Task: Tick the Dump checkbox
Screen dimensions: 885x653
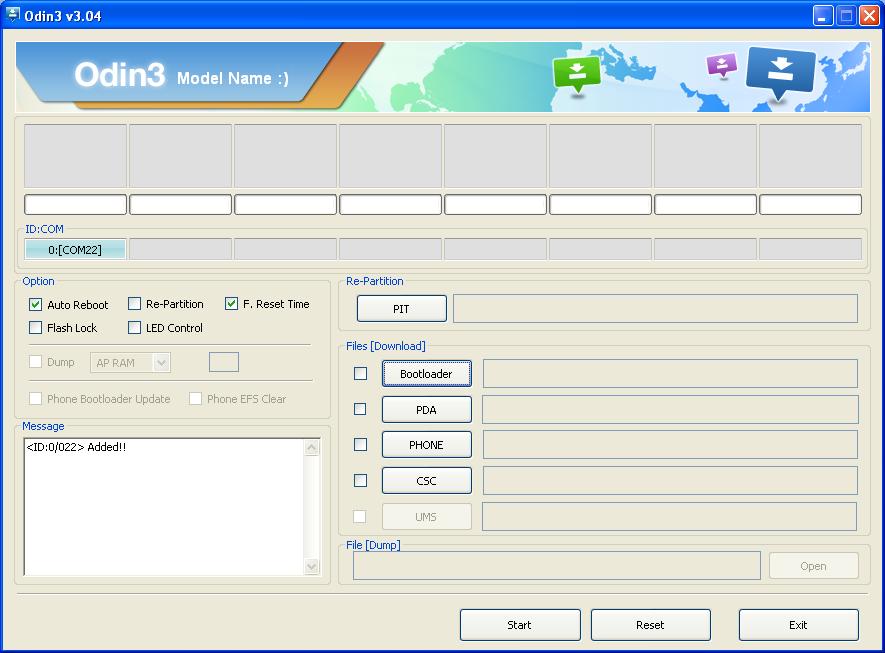Action: pyautogui.click(x=36, y=362)
